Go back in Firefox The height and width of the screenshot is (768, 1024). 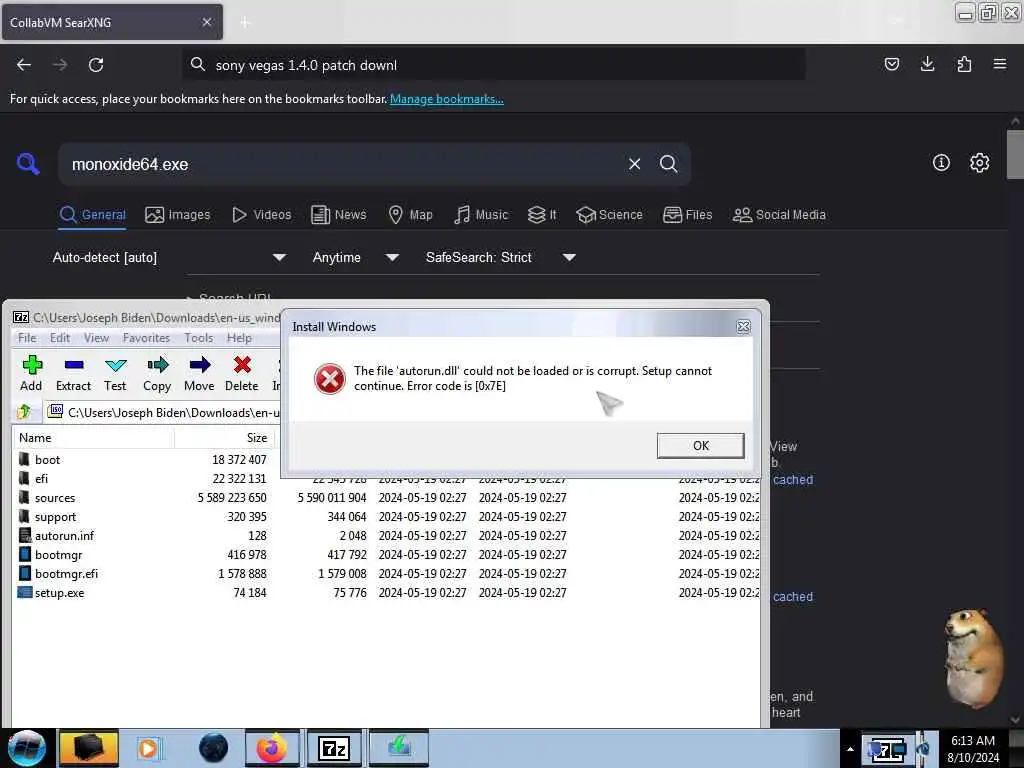pos(24,65)
